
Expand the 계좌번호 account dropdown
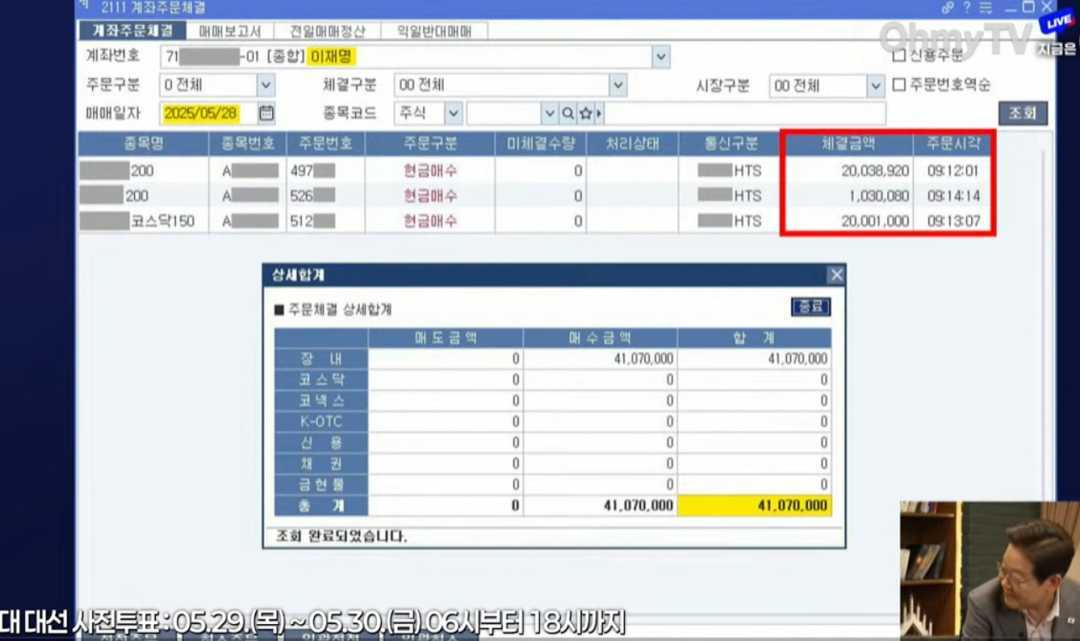tap(661, 56)
